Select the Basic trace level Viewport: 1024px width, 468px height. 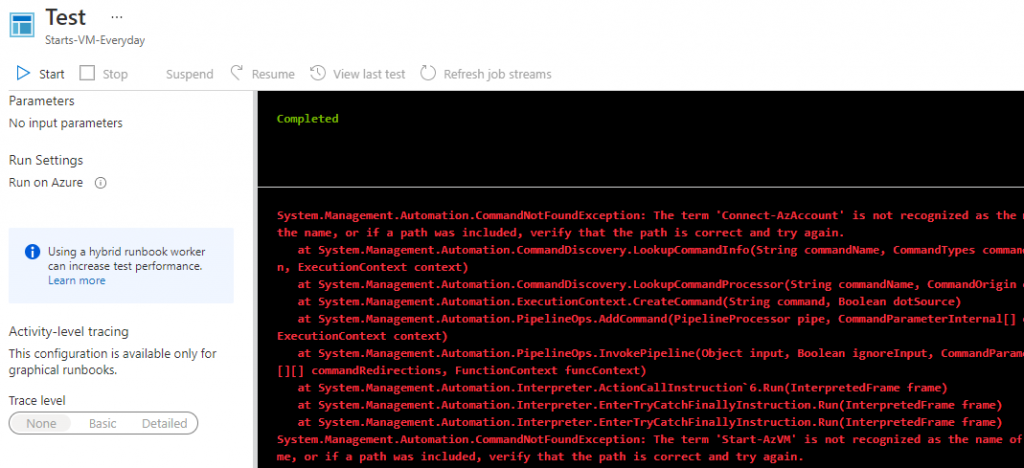[x=103, y=423]
